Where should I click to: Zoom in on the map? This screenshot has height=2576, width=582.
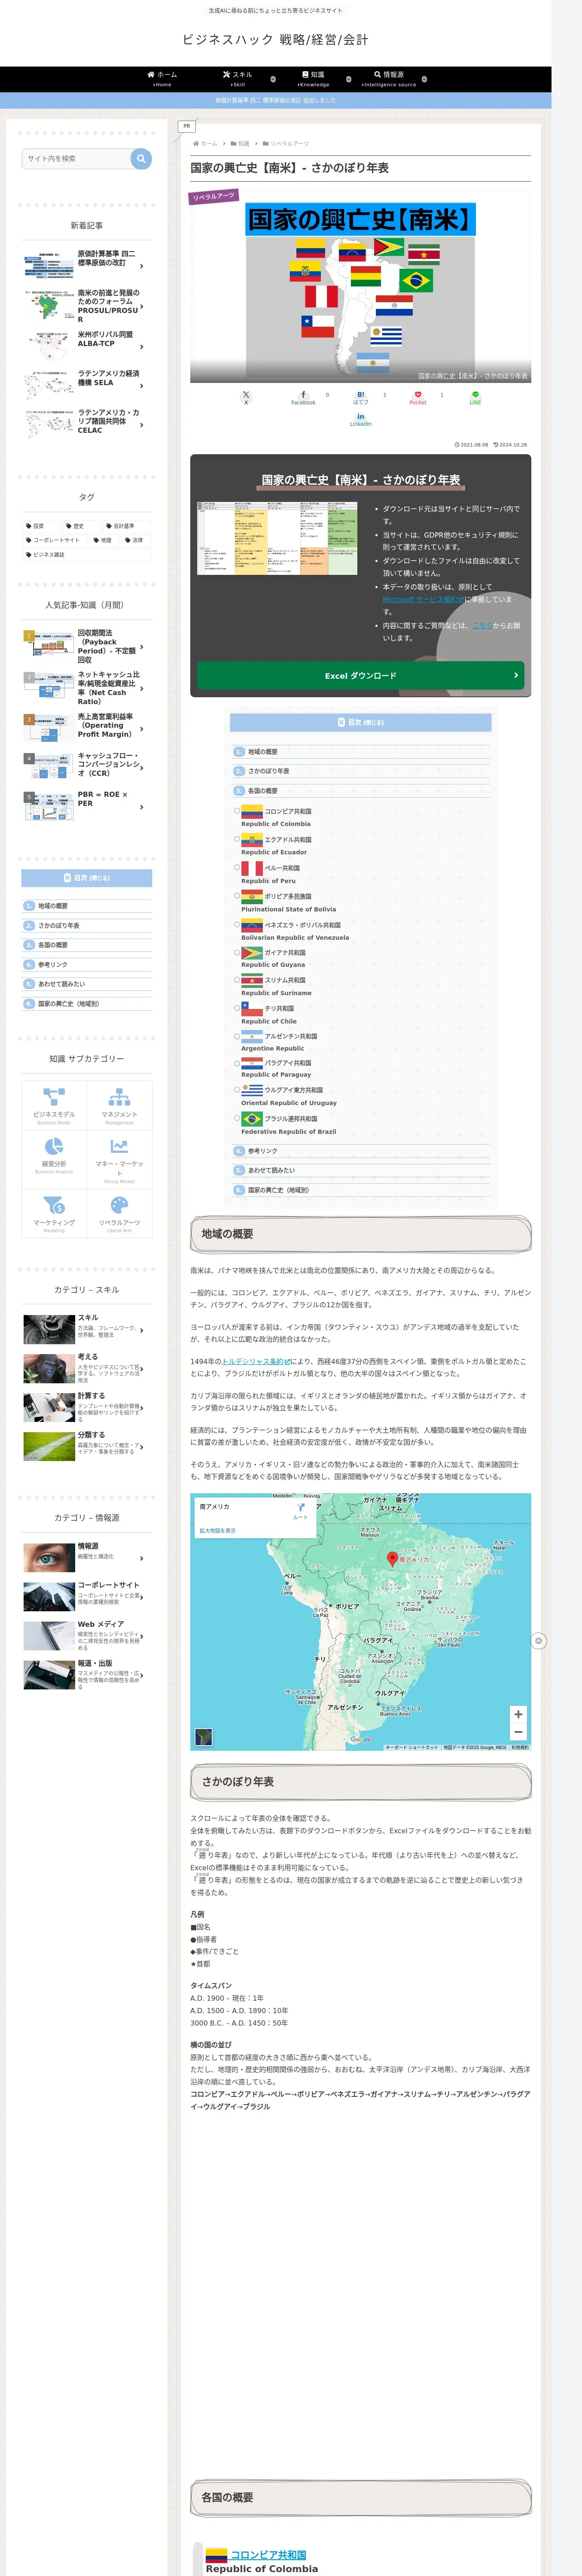coord(517,1714)
